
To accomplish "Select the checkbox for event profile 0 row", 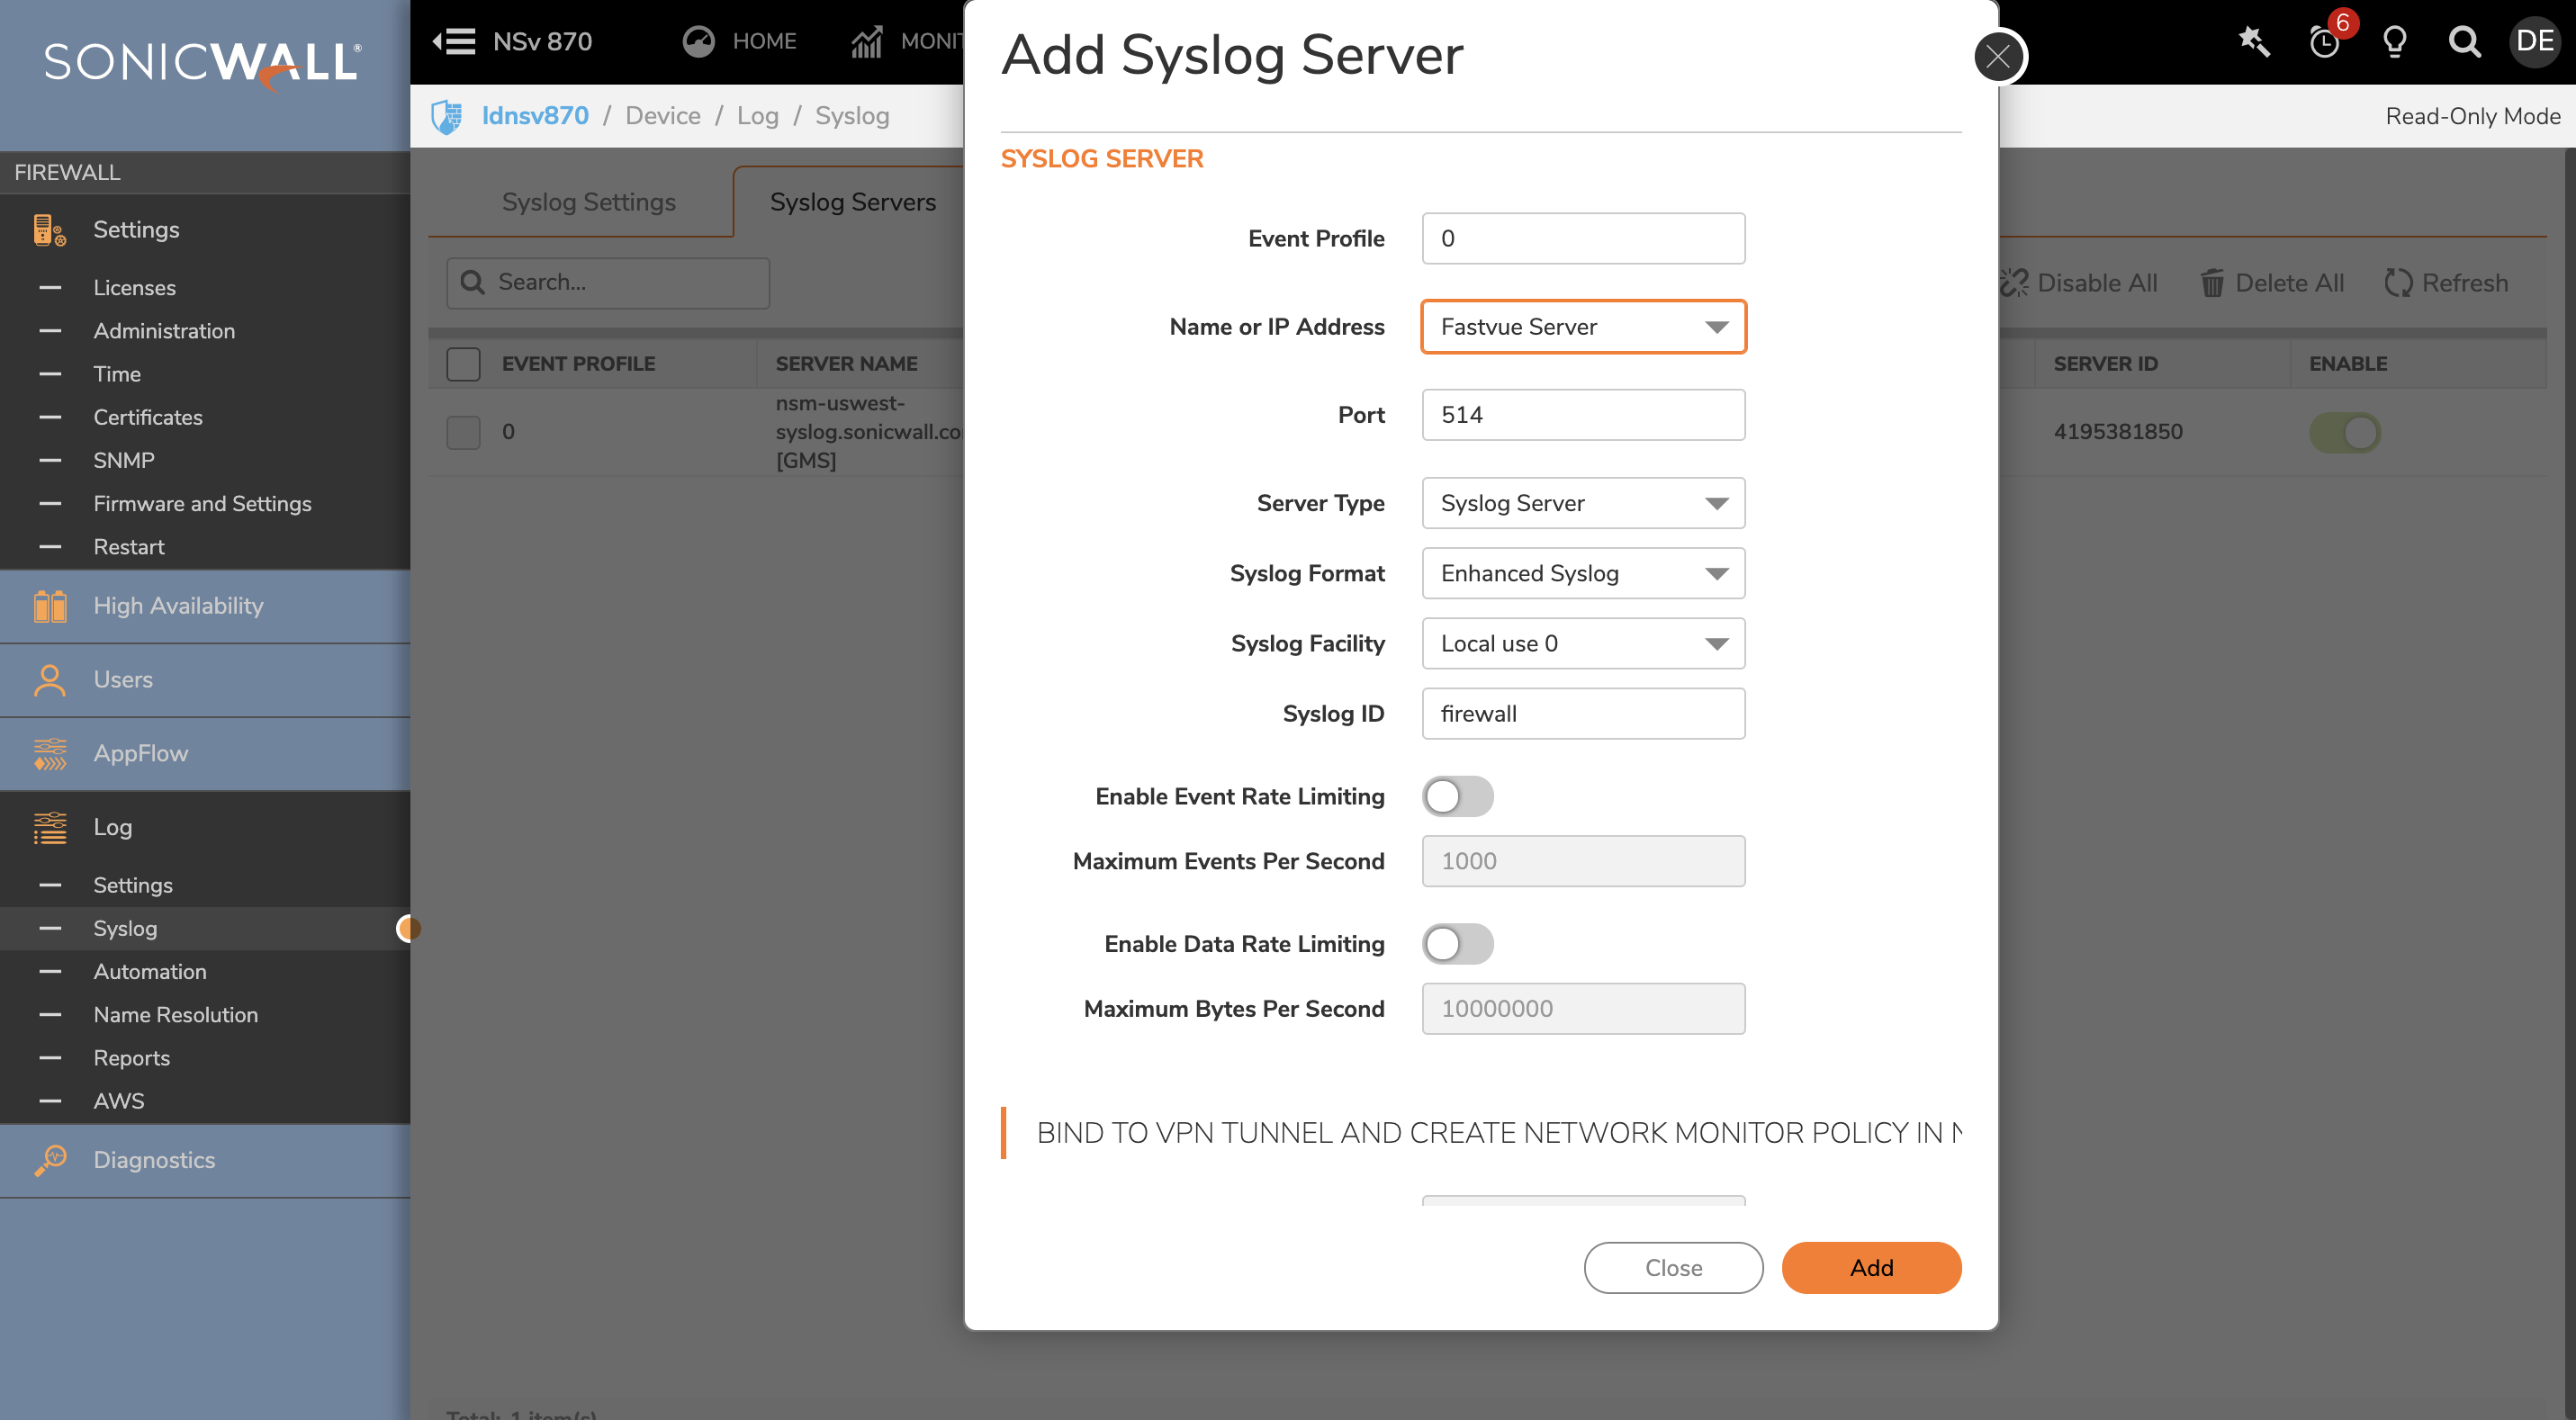I will point(463,431).
